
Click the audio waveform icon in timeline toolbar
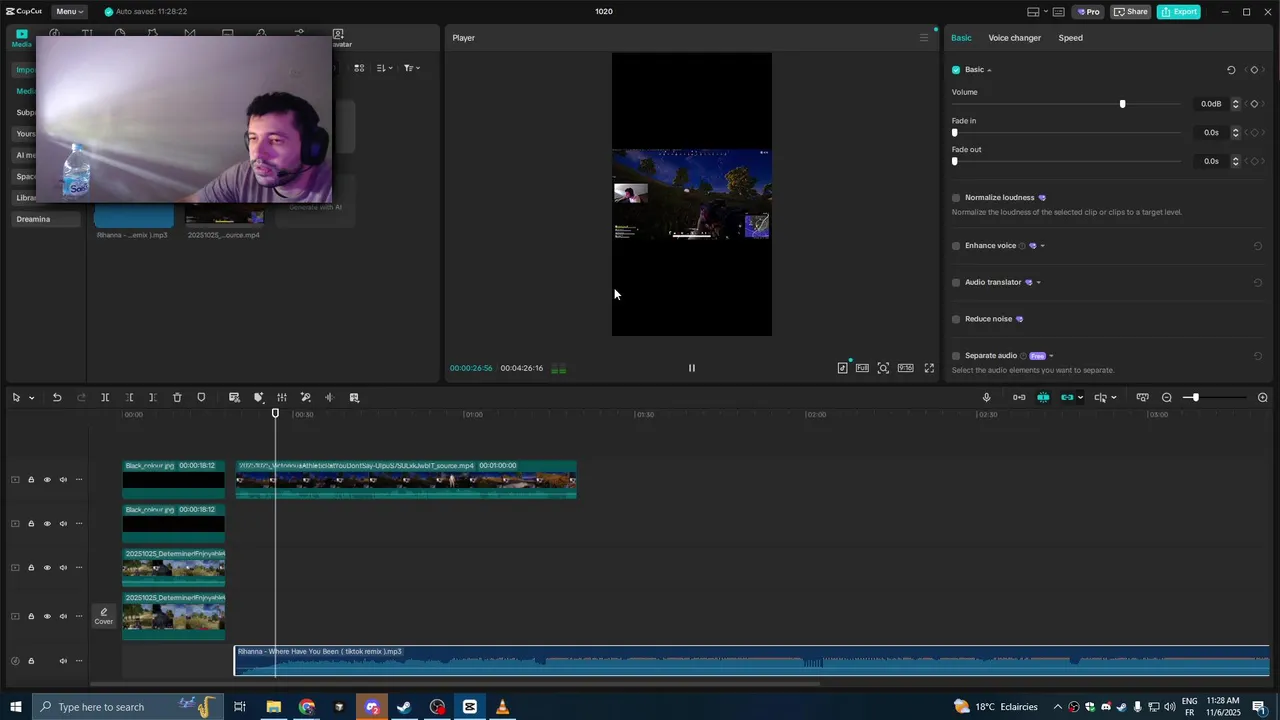pyautogui.click(x=329, y=397)
